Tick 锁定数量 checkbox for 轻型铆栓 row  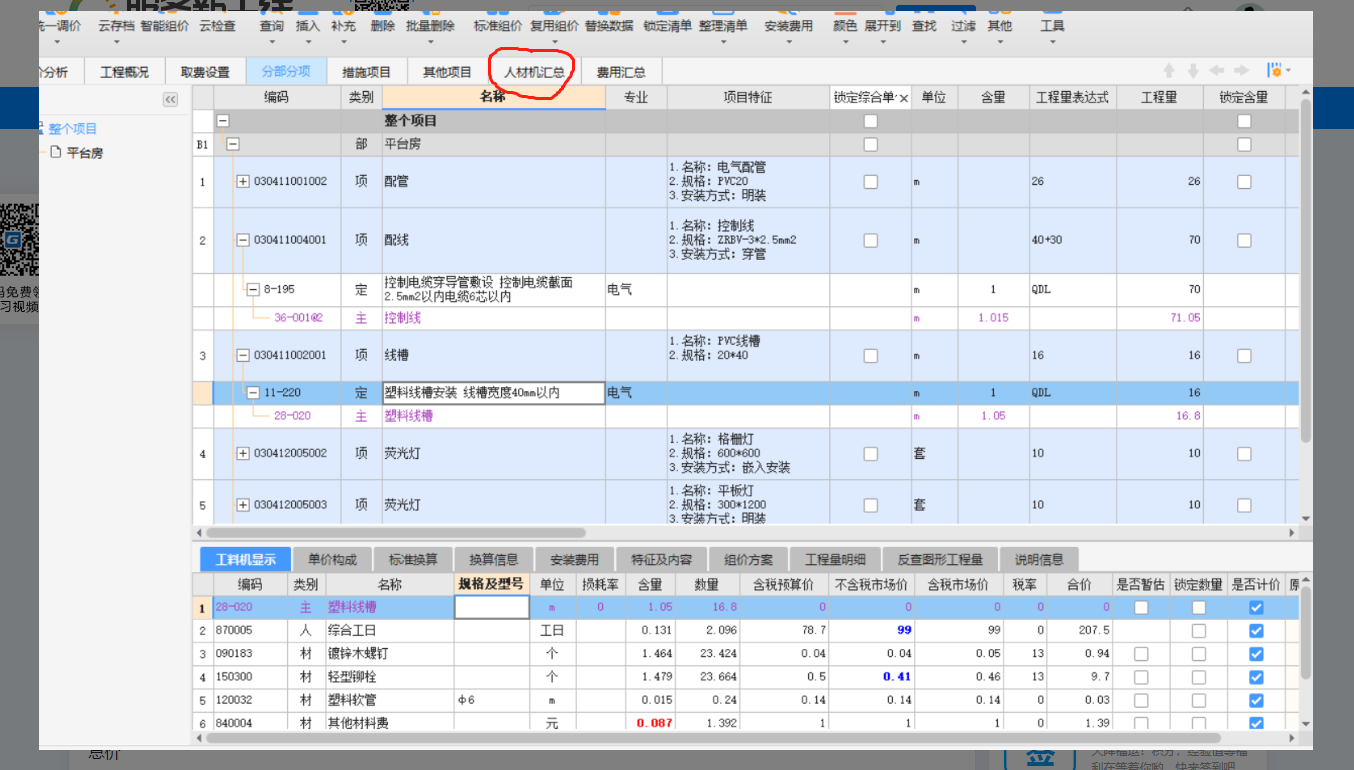point(1198,677)
